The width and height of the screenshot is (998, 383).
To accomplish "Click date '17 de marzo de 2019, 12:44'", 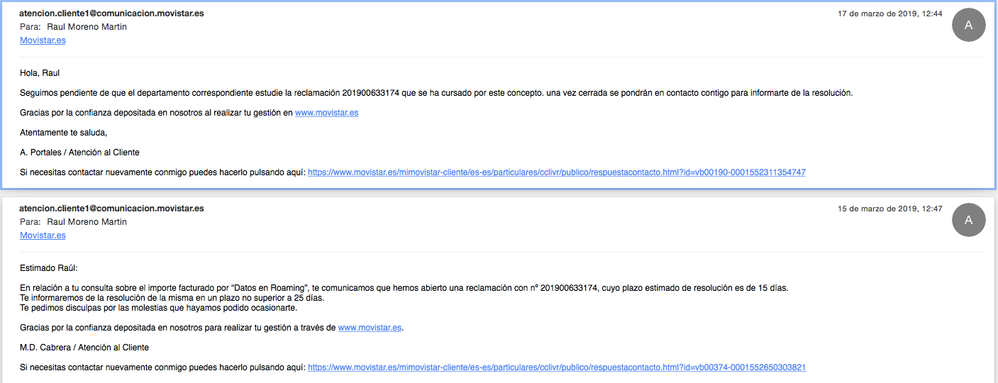I will coord(890,13).
